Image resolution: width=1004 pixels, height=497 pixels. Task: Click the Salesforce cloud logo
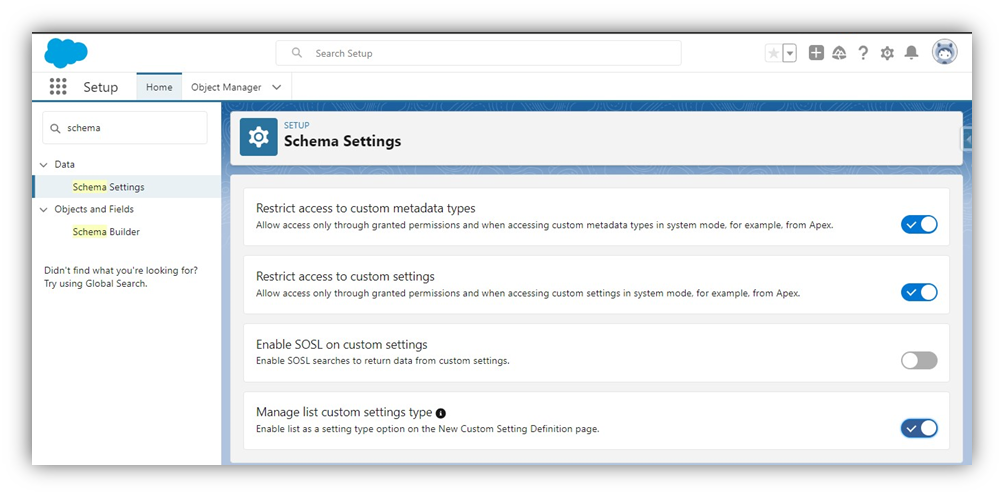point(66,53)
